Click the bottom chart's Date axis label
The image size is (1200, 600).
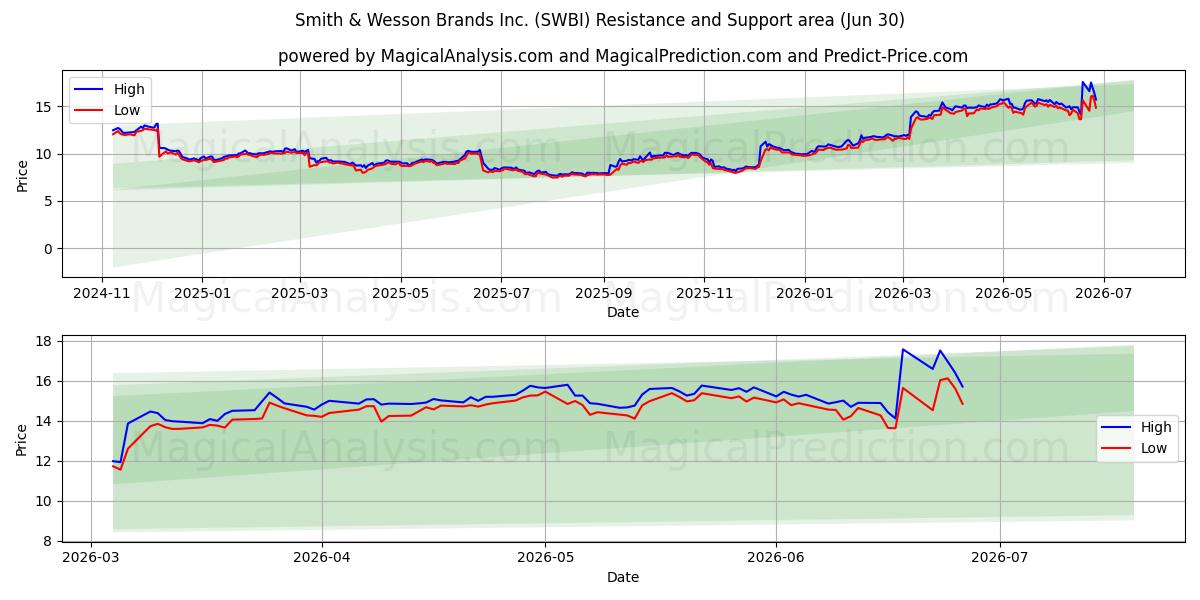[622, 577]
